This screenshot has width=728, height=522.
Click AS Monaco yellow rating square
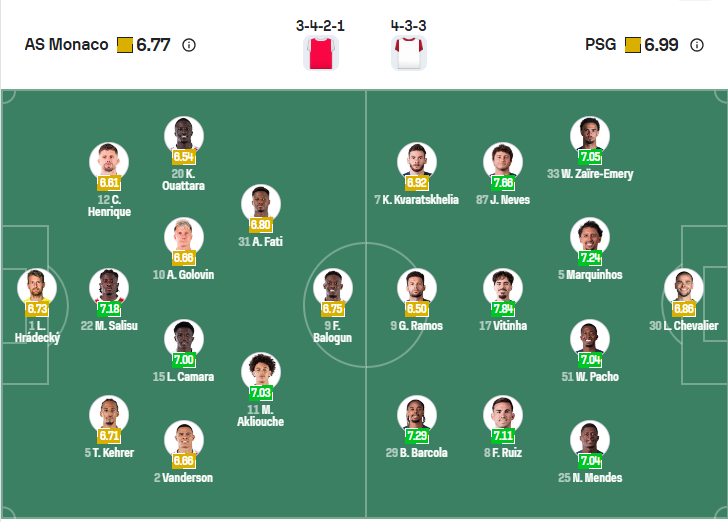(x=125, y=45)
